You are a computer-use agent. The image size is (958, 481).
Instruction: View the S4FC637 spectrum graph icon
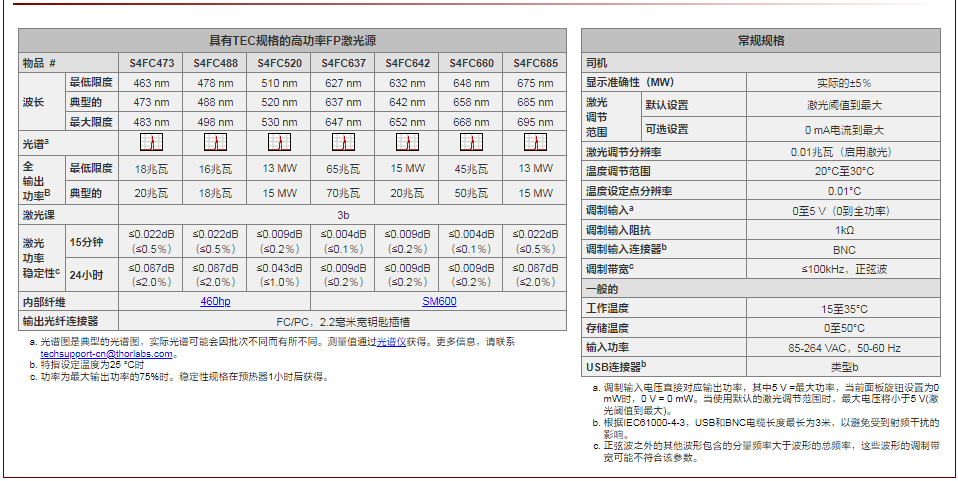(343, 143)
